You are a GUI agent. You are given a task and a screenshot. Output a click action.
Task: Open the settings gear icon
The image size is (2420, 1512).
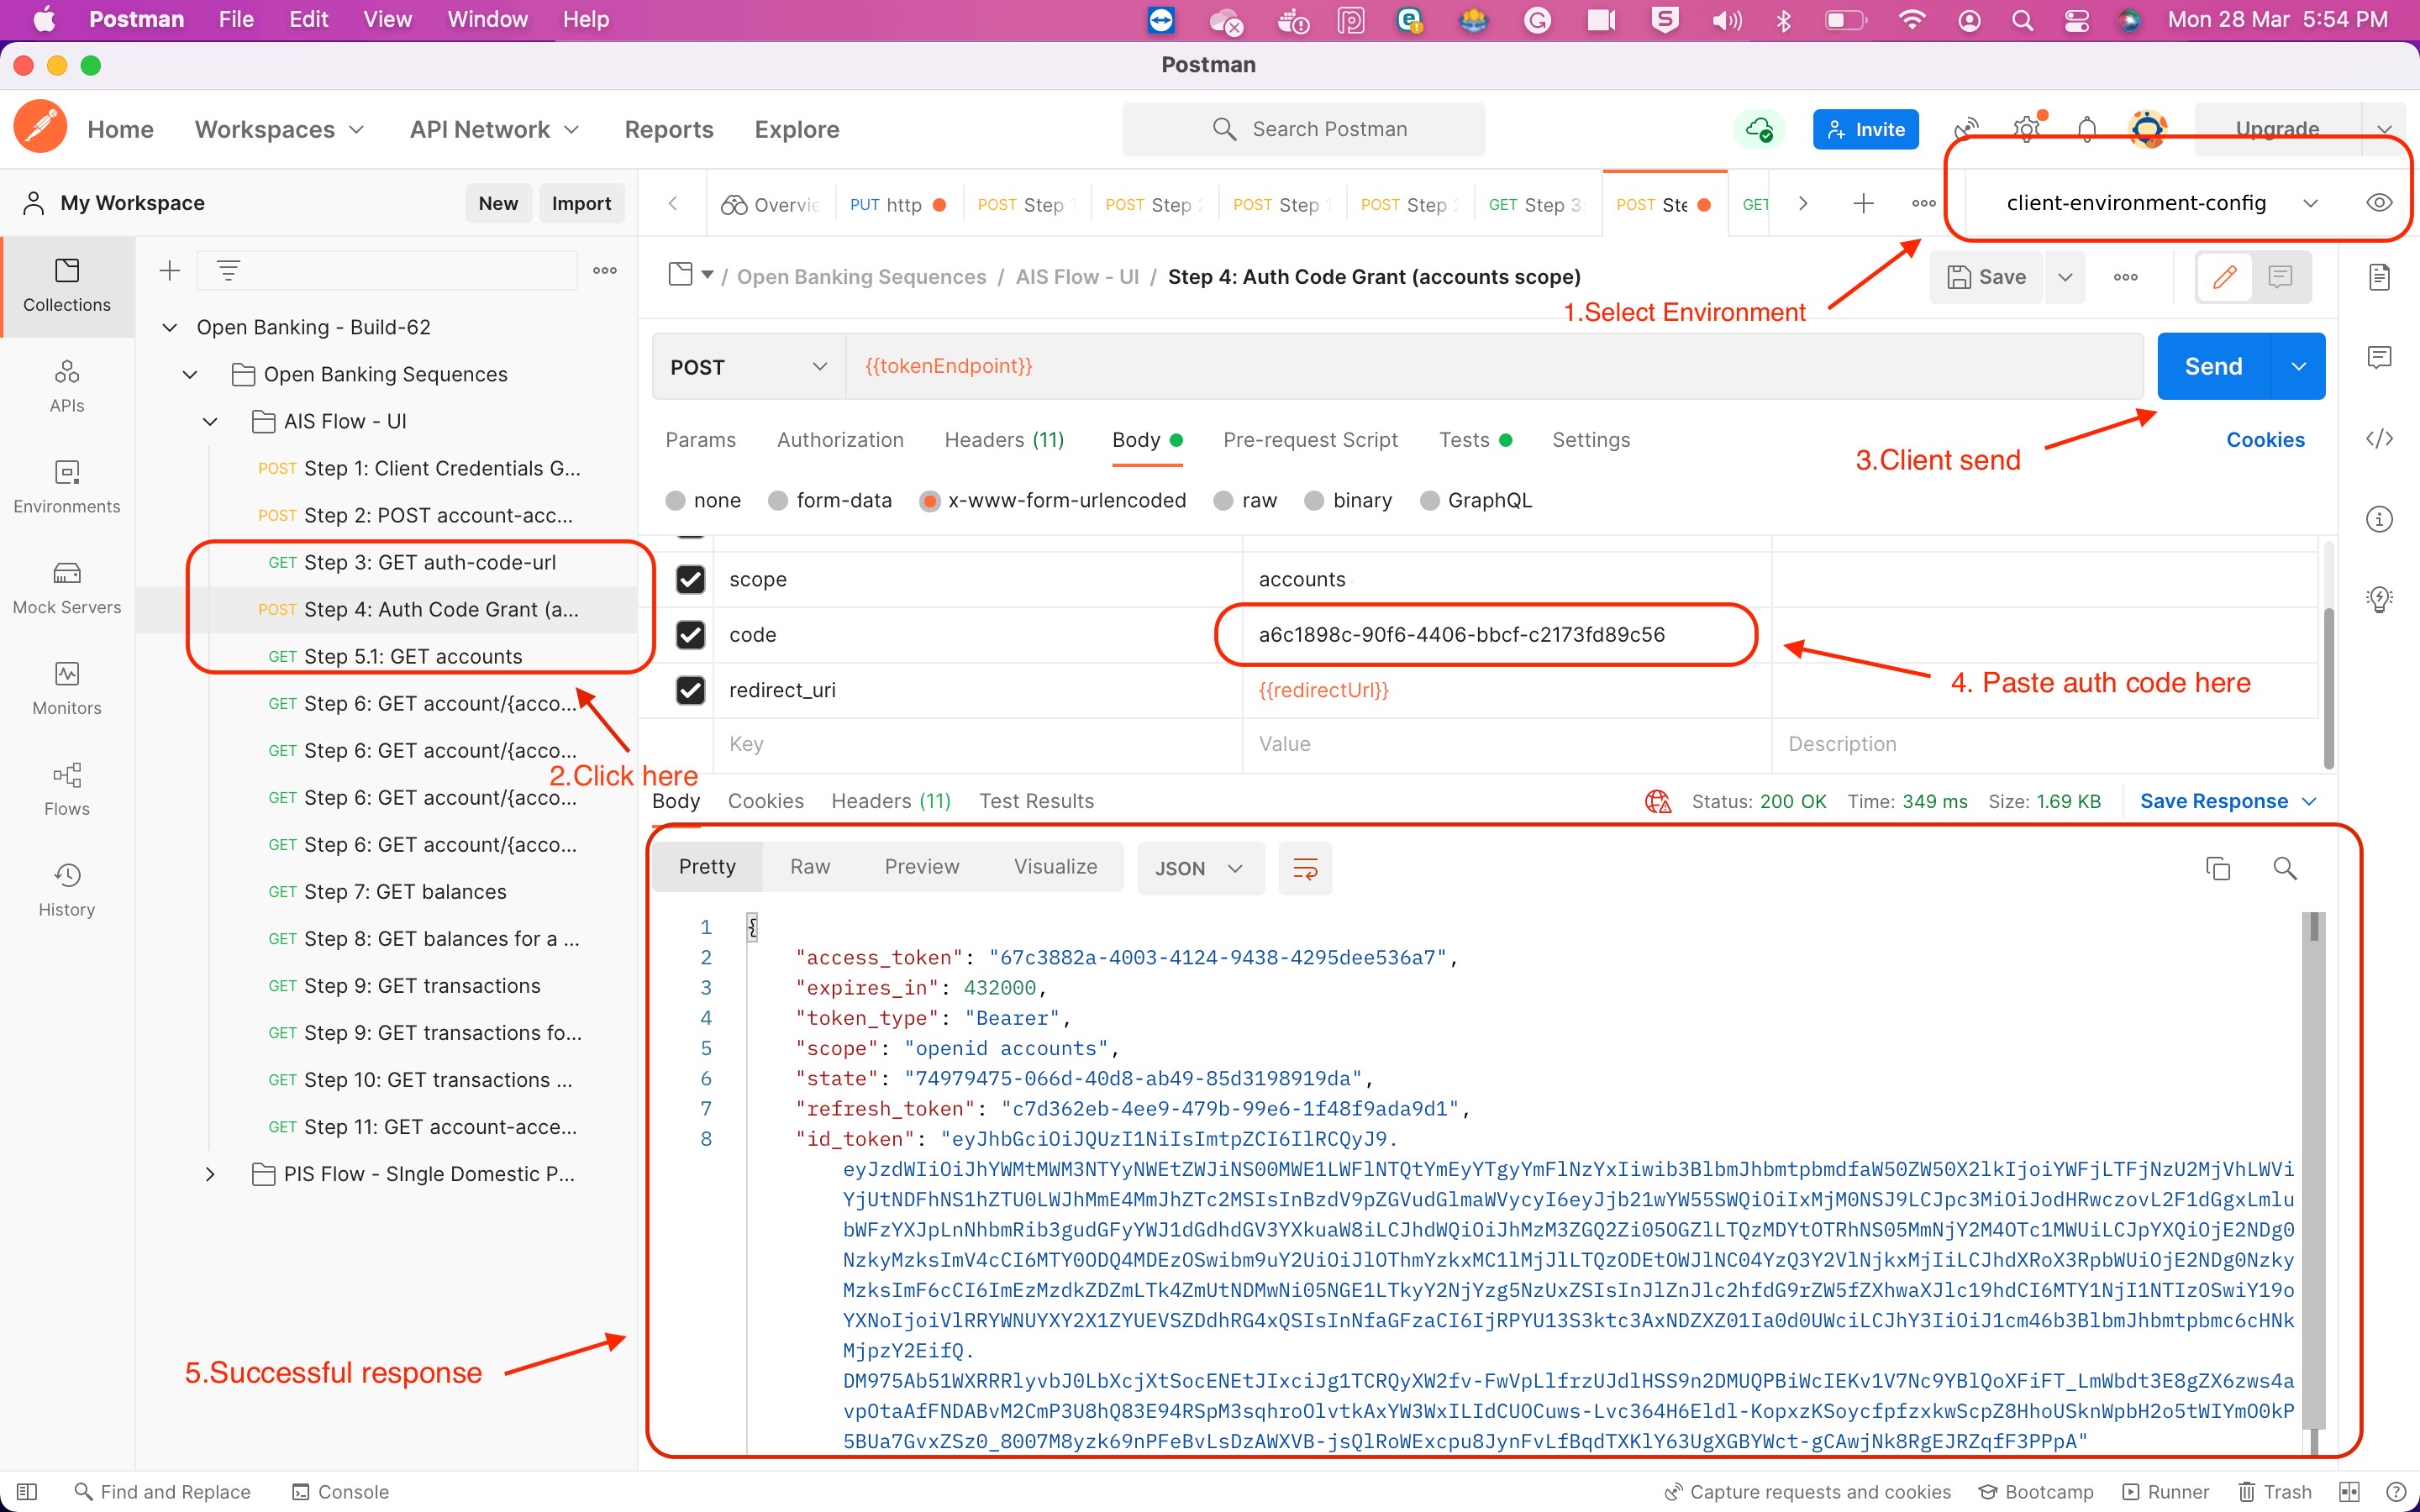point(2027,129)
